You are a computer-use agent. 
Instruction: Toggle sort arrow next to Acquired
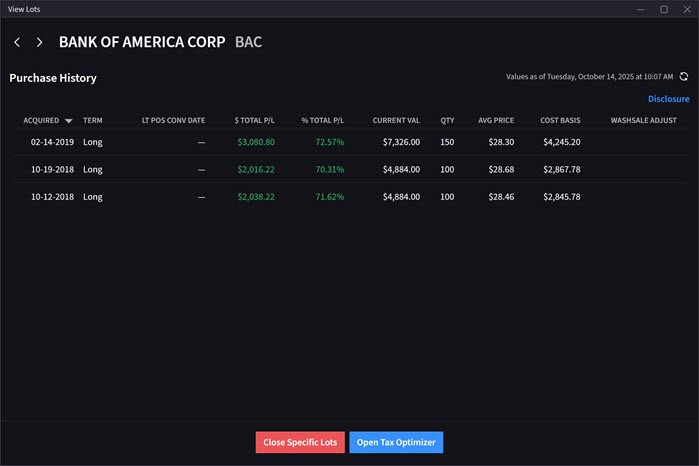point(69,121)
